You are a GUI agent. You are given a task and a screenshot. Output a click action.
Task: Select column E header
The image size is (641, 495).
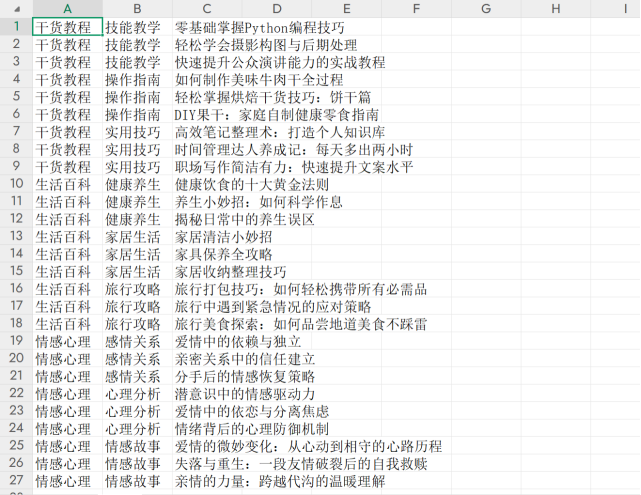click(347, 9)
